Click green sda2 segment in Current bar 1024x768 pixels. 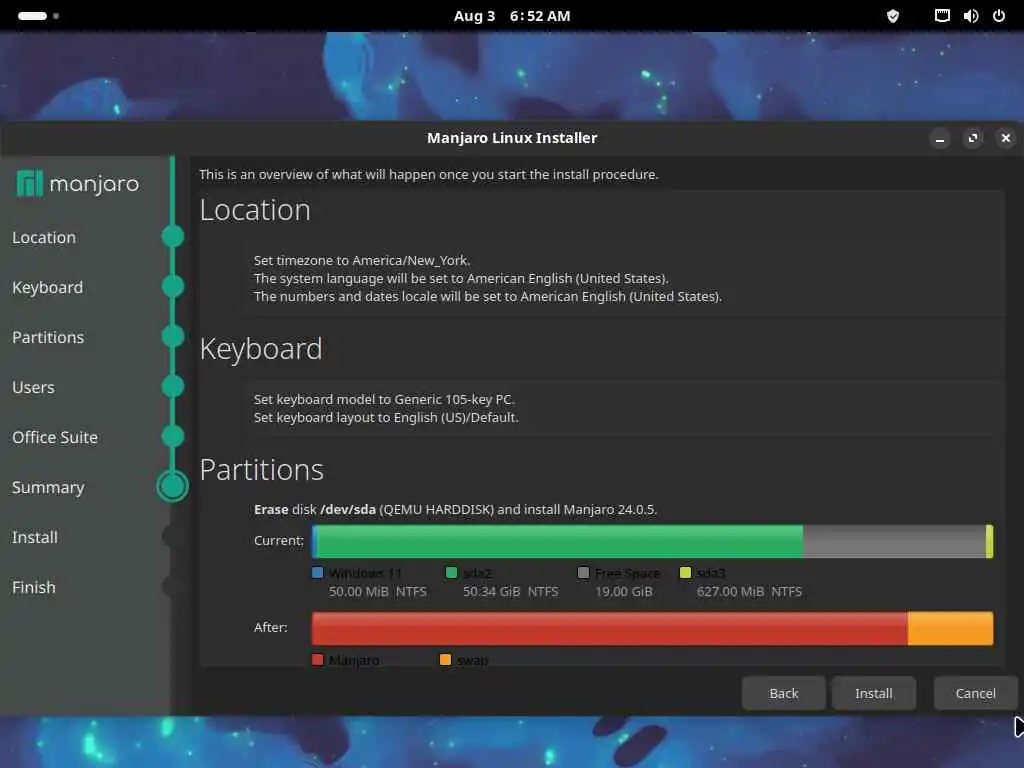[560, 541]
